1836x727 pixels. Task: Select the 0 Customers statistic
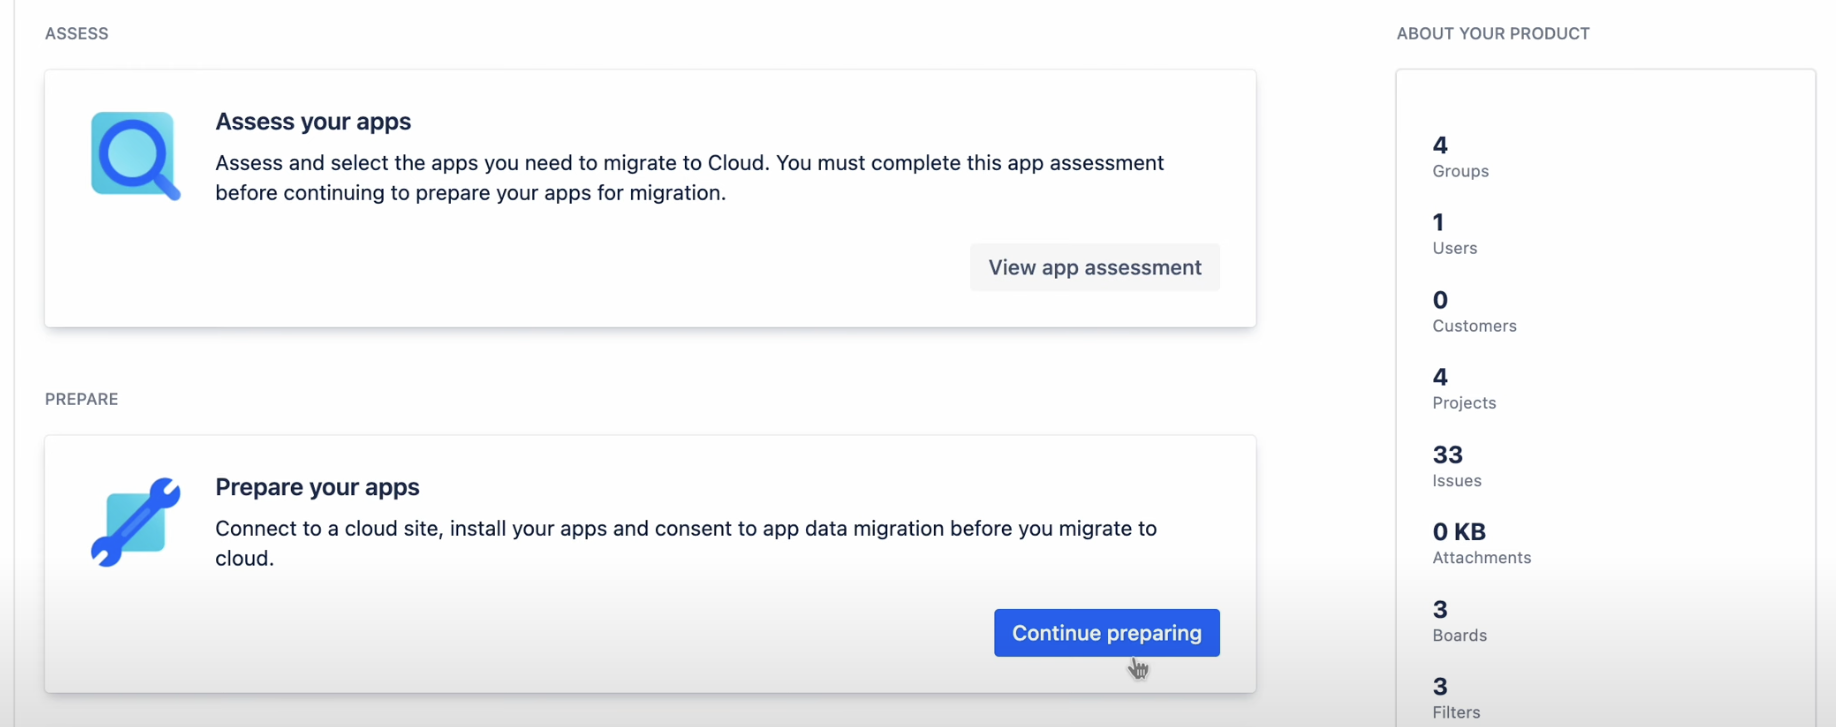1473,312
